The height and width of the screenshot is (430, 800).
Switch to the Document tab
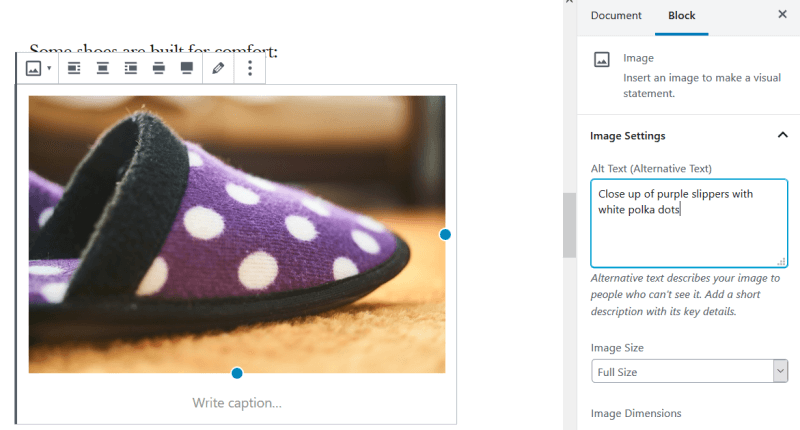click(616, 15)
